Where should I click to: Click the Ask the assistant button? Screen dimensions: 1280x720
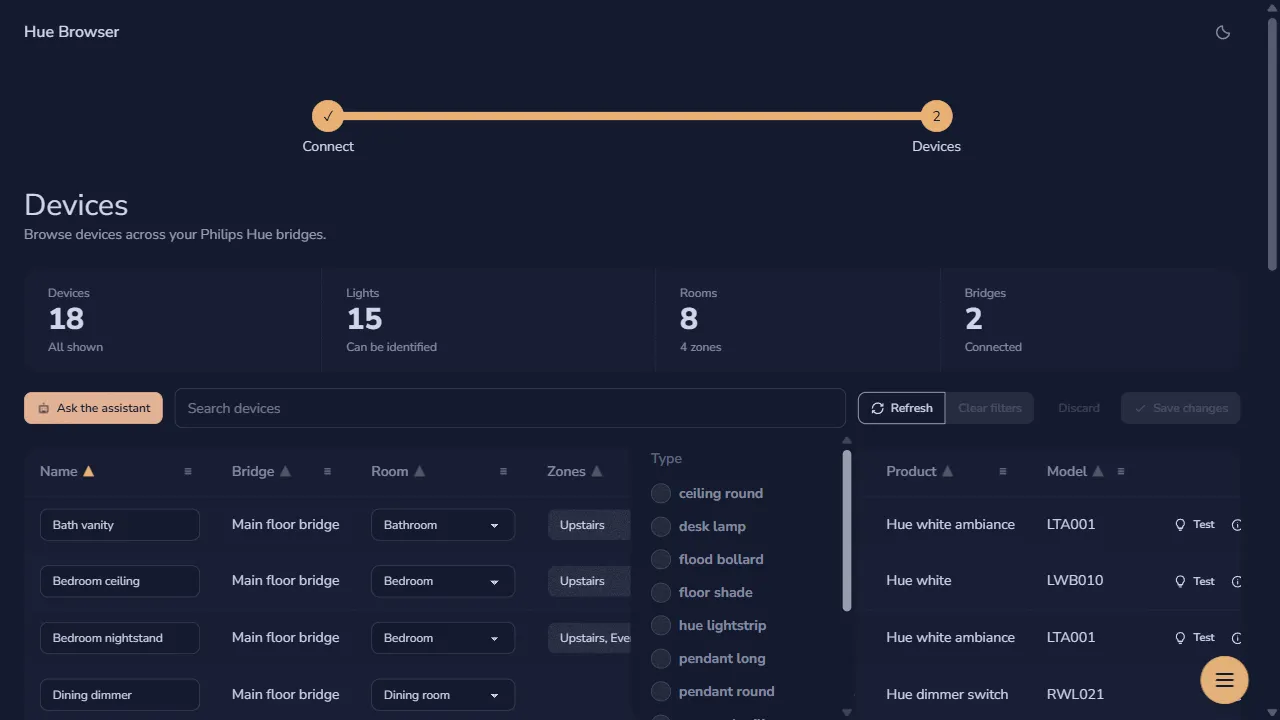coord(93,408)
